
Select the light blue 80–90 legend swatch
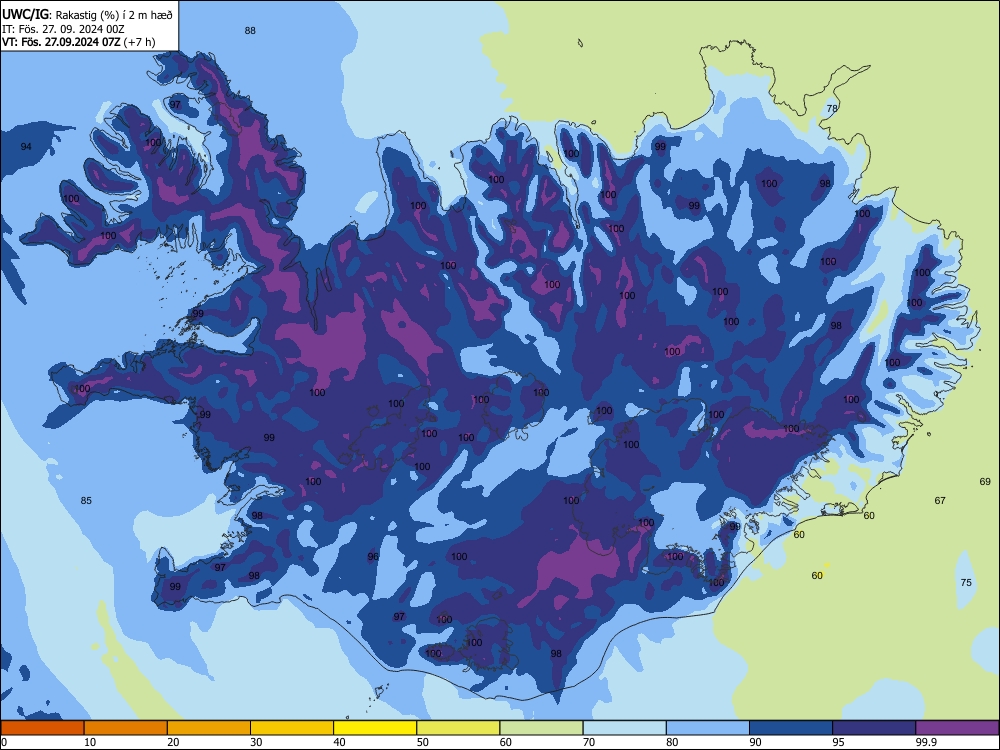pyautogui.click(x=708, y=728)
